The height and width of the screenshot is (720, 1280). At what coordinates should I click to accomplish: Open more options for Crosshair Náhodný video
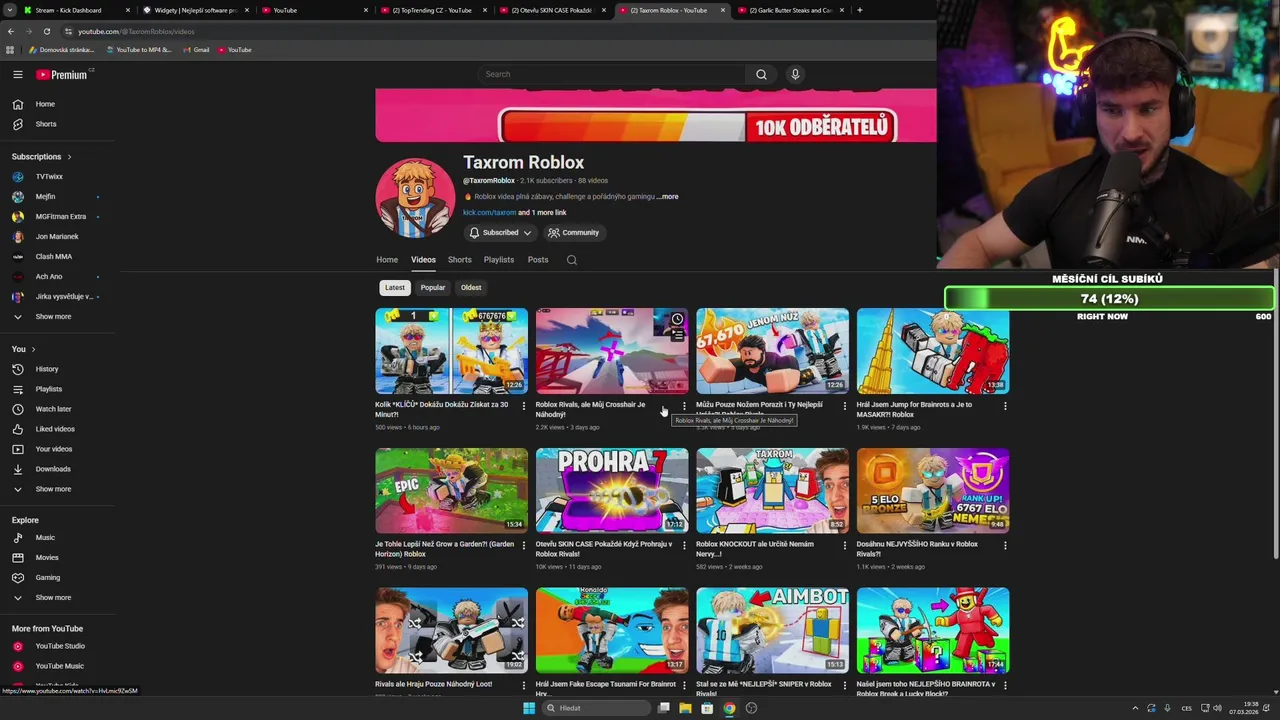pyautogui.click(x=684, y=406)
